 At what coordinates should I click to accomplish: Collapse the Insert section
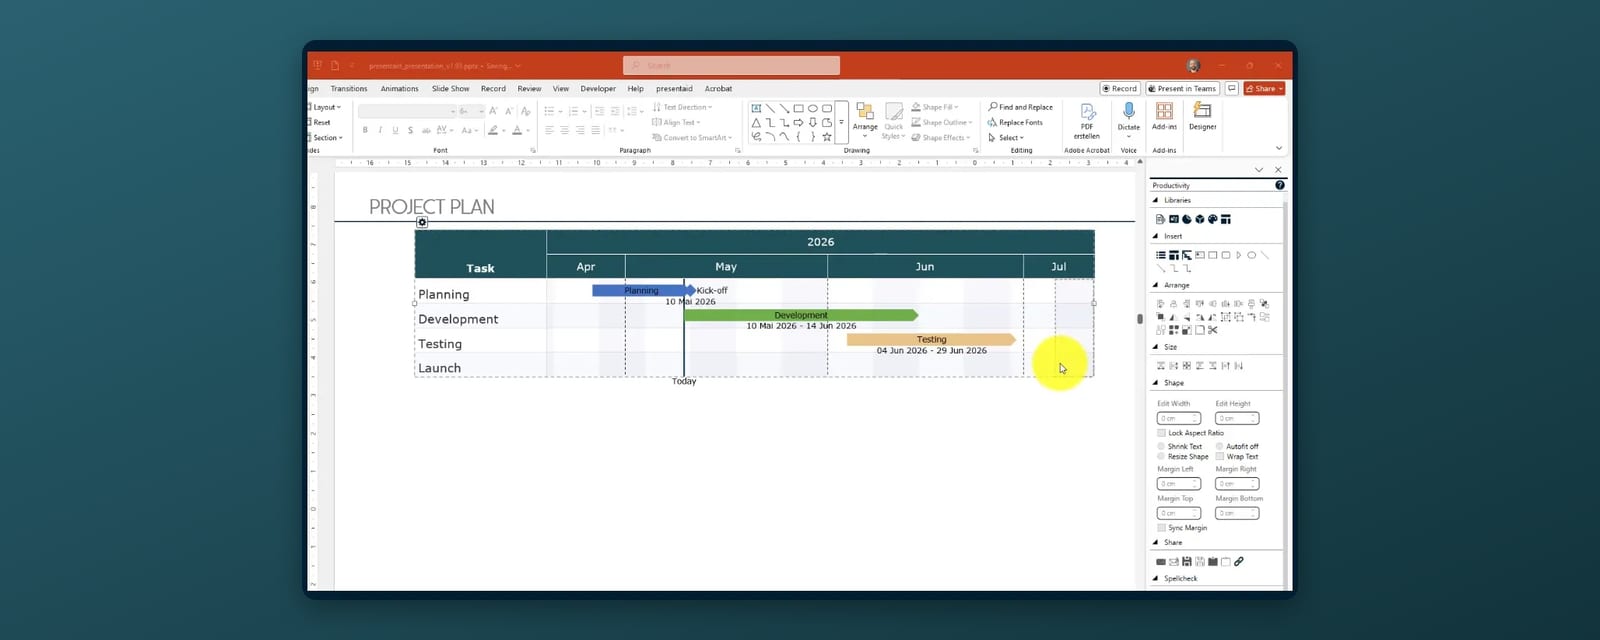1156,236
